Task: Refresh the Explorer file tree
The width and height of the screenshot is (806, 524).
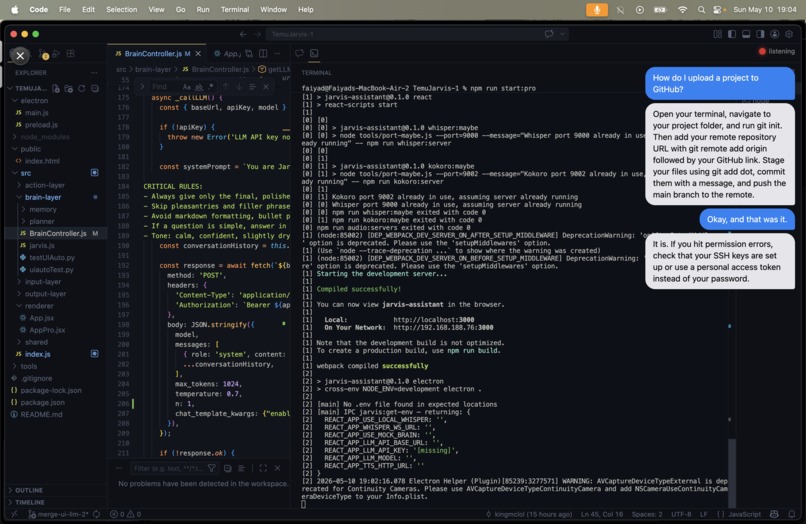Action: (82, 88)
